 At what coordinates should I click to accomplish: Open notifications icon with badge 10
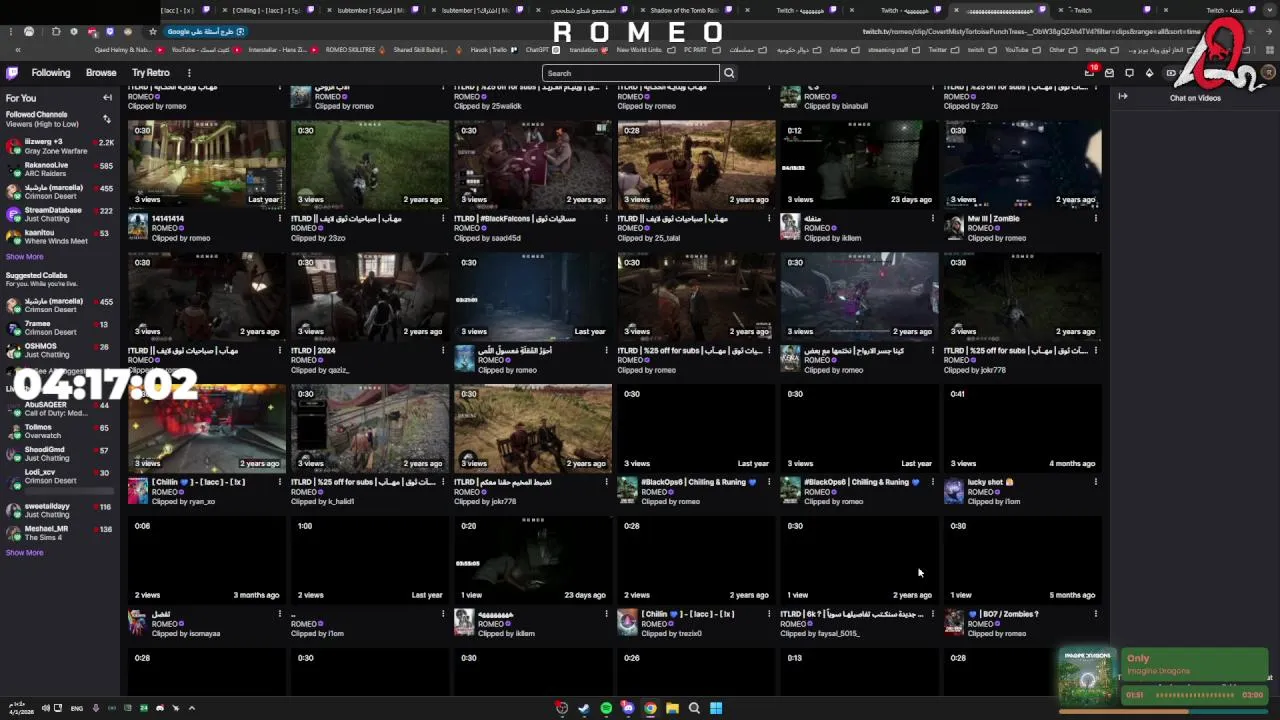1090,72
